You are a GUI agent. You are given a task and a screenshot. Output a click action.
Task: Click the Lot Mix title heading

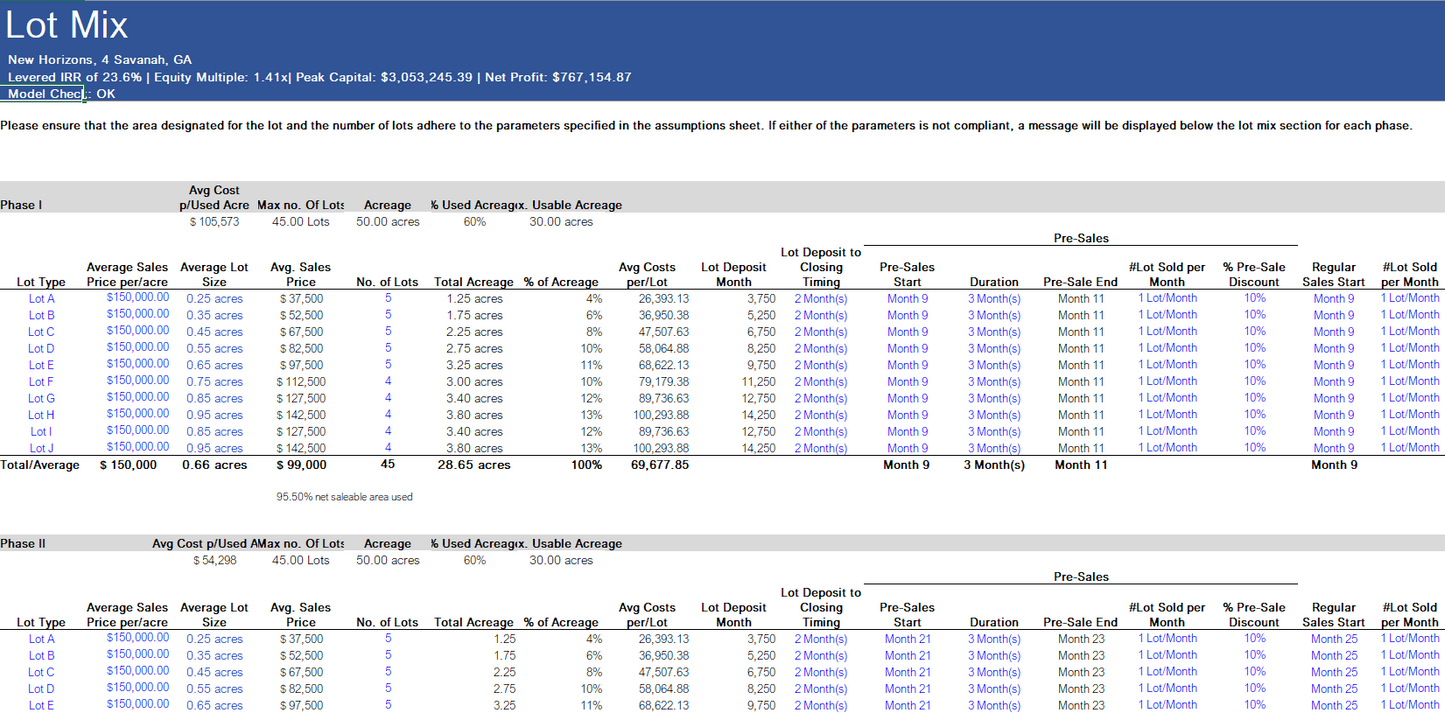[67, 25]
